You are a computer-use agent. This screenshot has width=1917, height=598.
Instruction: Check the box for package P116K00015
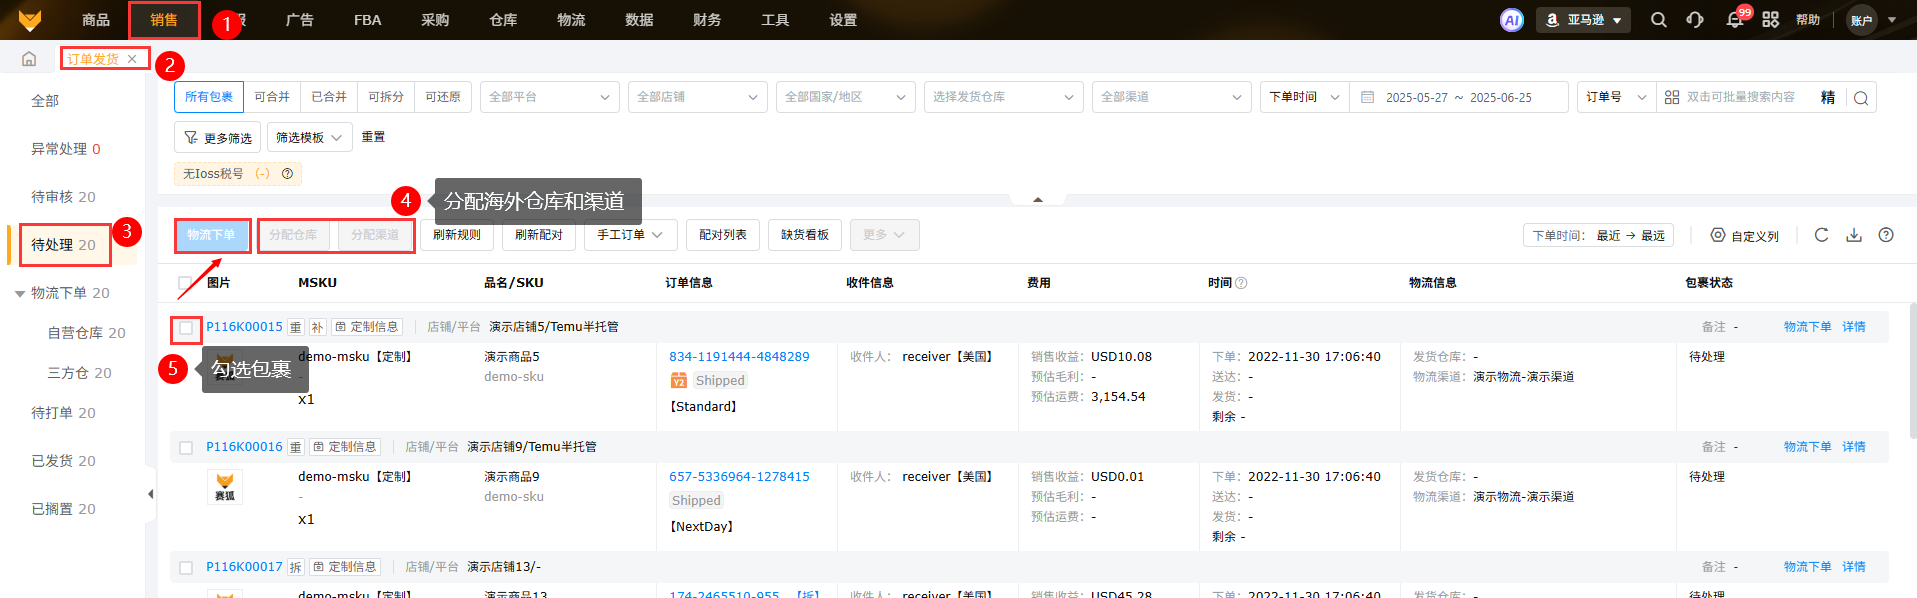(186, 328)
